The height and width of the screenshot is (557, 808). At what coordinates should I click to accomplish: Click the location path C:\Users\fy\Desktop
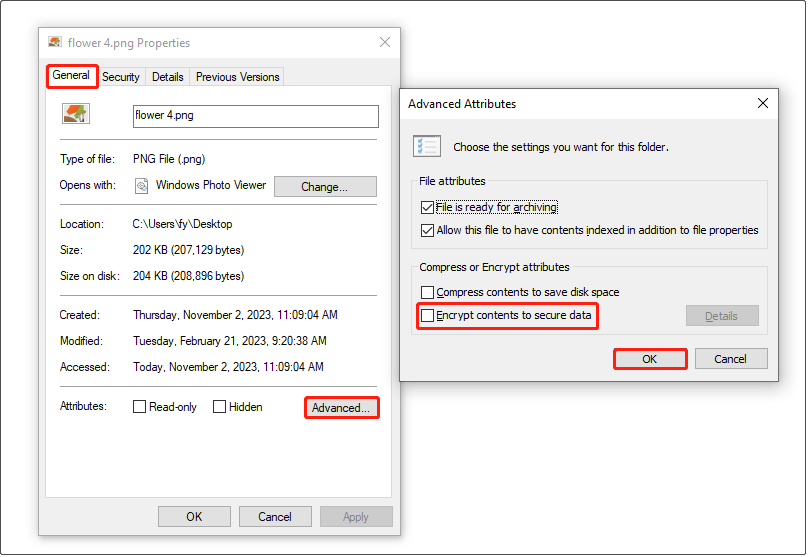[x=182, y=224]
